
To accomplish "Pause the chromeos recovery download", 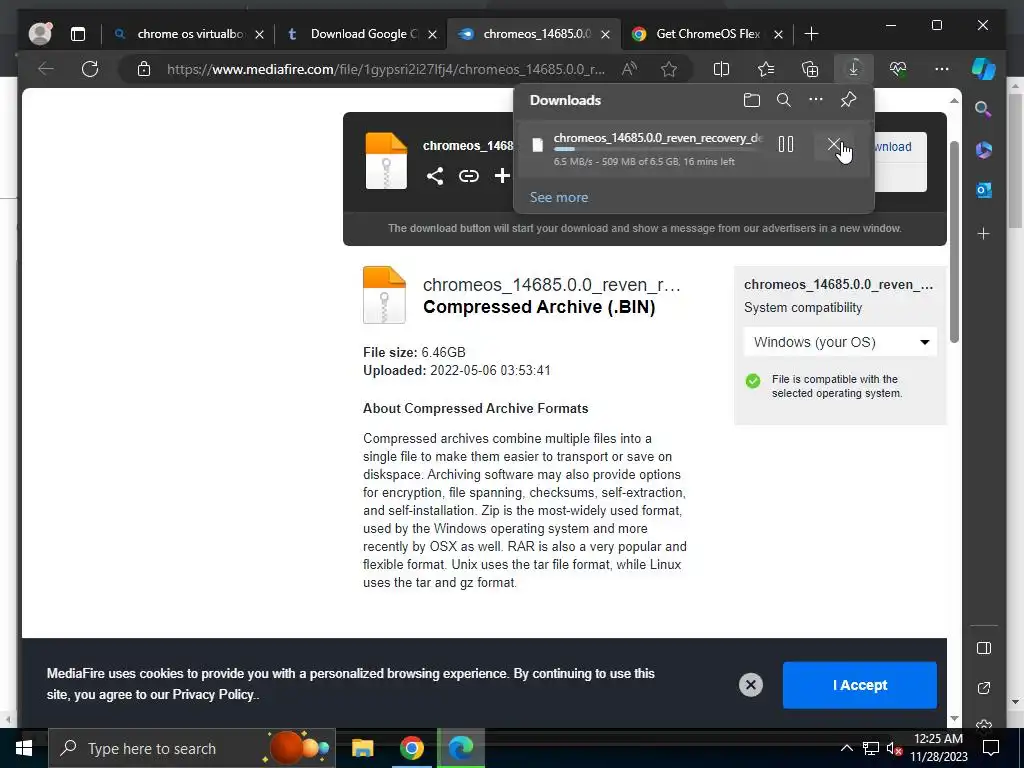I will tap(786, 144).
